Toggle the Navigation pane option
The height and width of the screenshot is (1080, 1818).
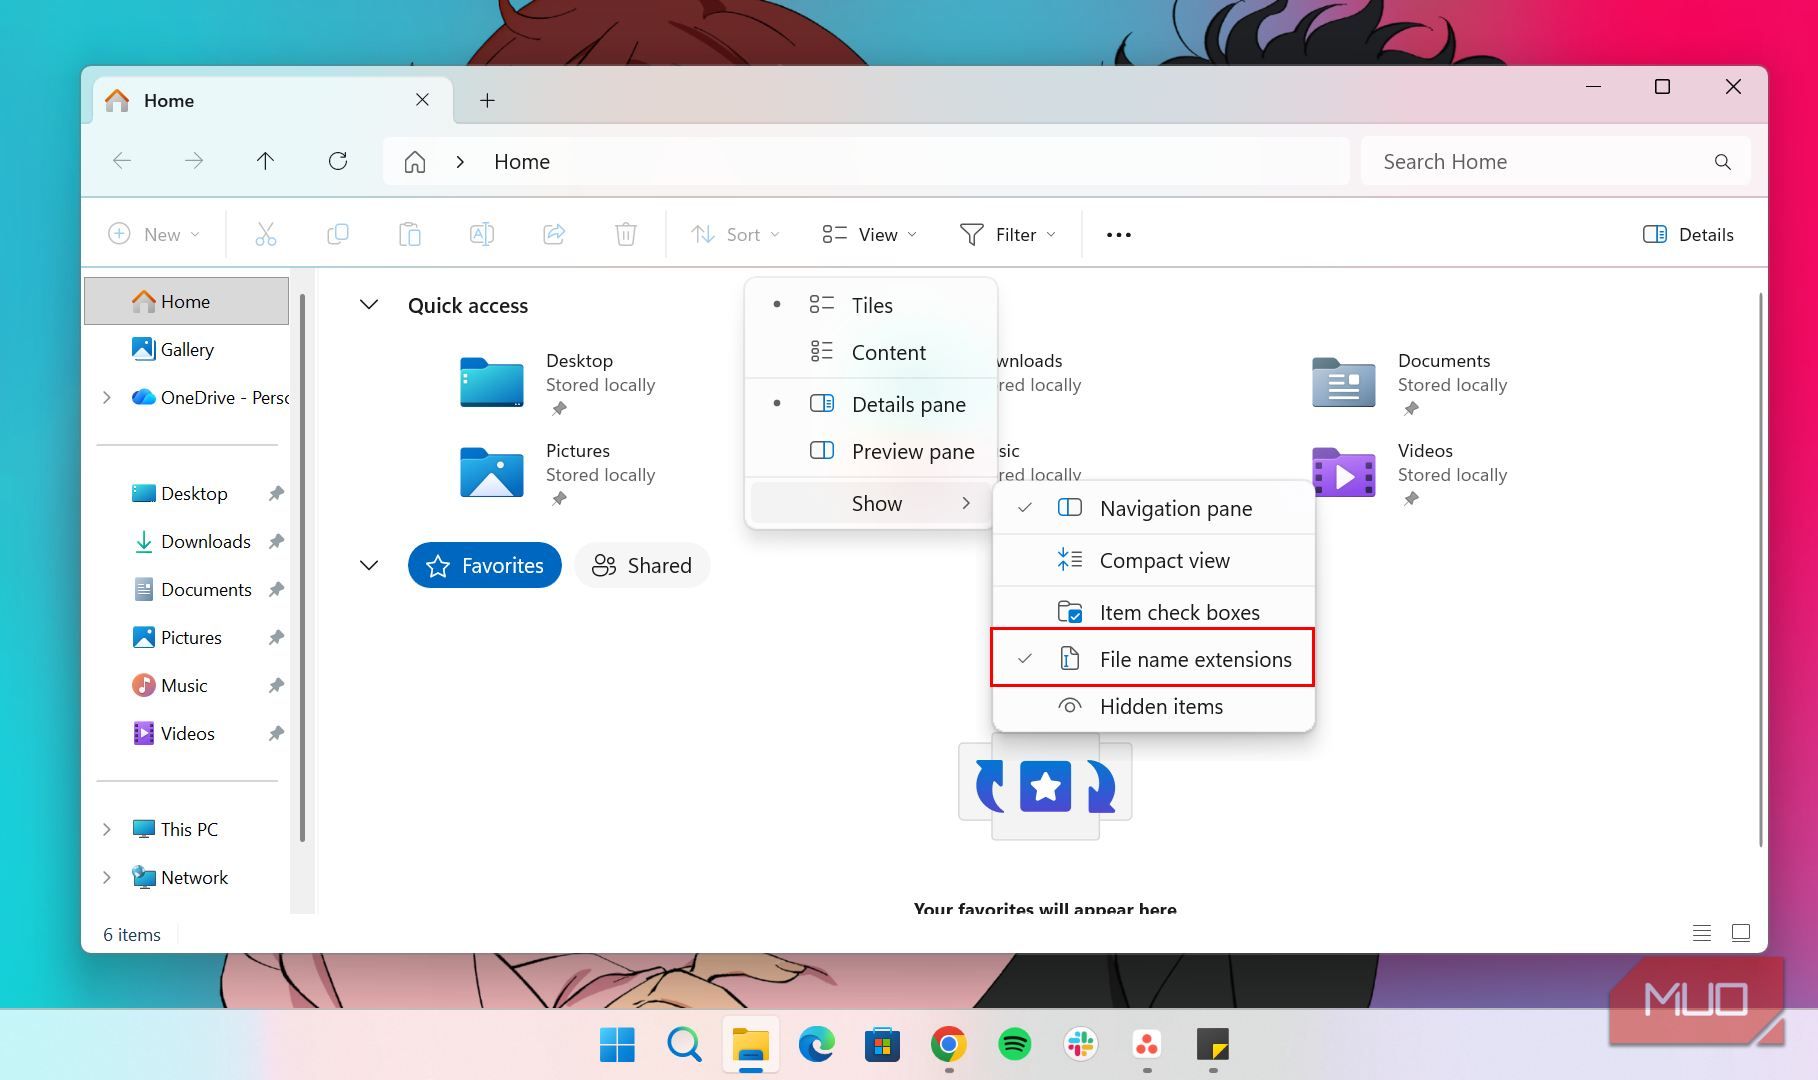click(1153, 508)
